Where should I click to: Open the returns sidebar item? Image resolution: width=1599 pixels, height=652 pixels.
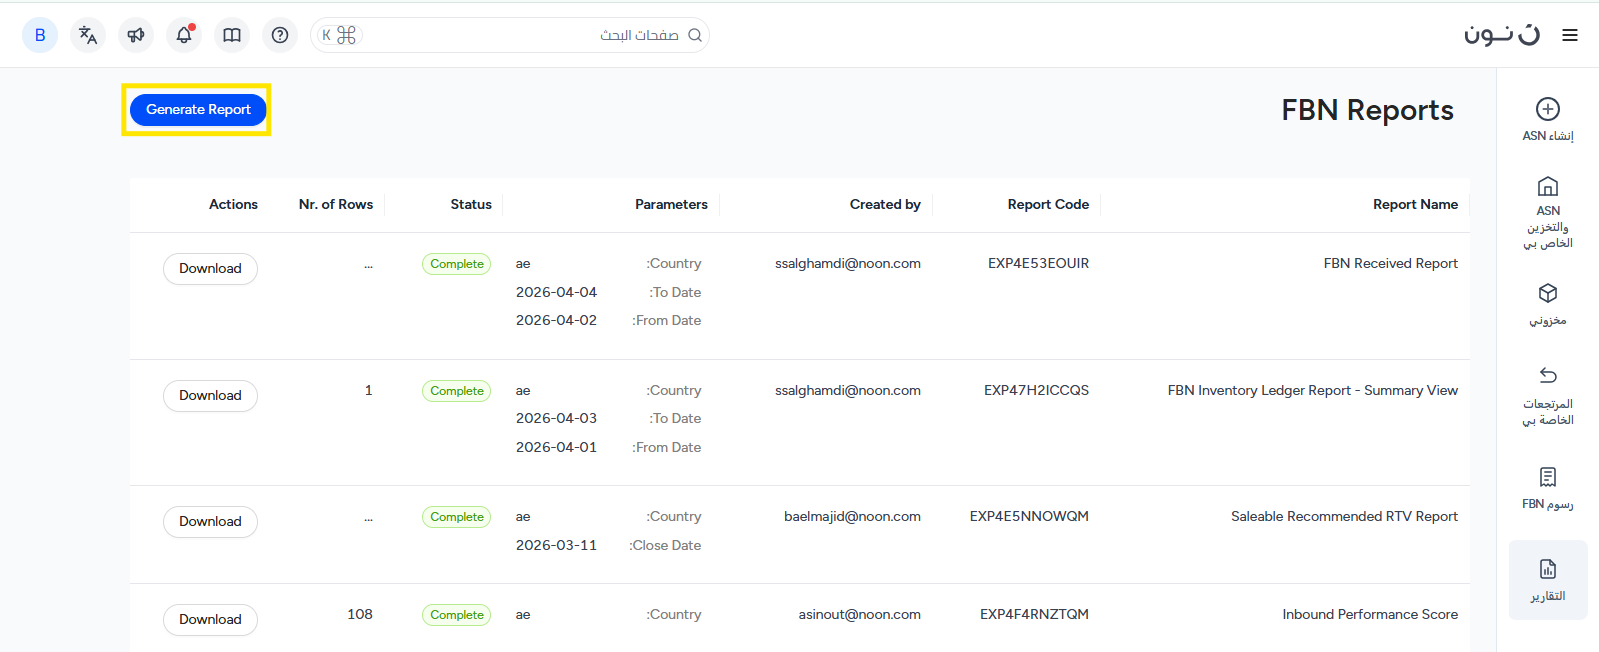[x=1547, y=395]
